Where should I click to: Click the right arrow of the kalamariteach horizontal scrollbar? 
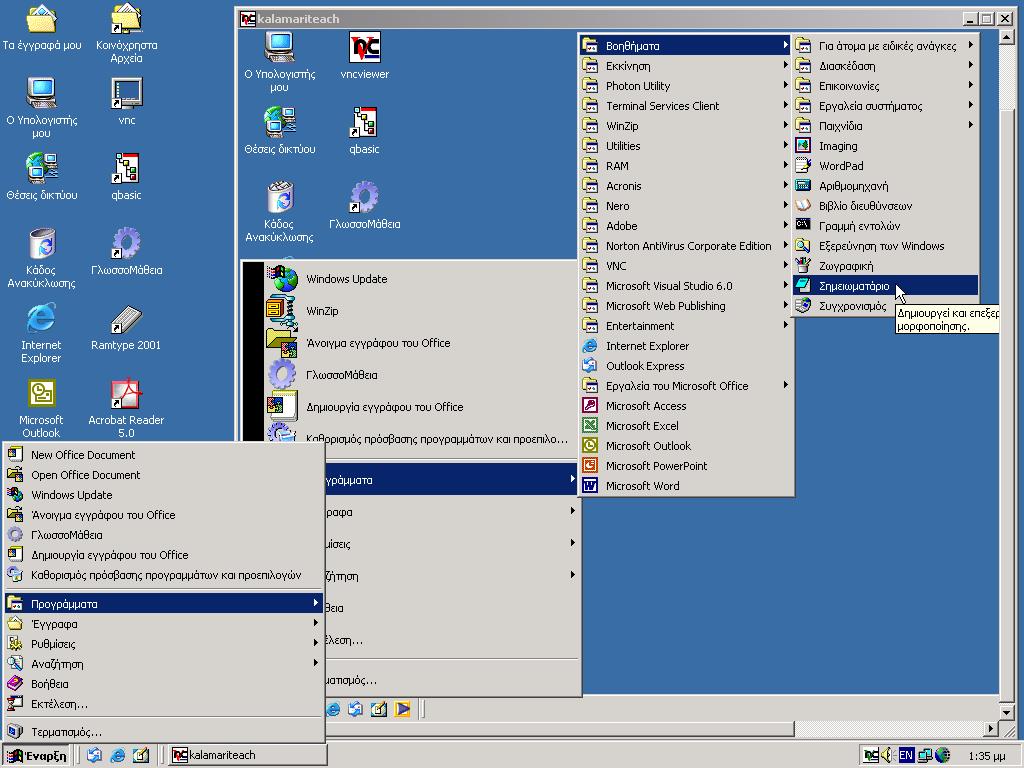(991, 728)
